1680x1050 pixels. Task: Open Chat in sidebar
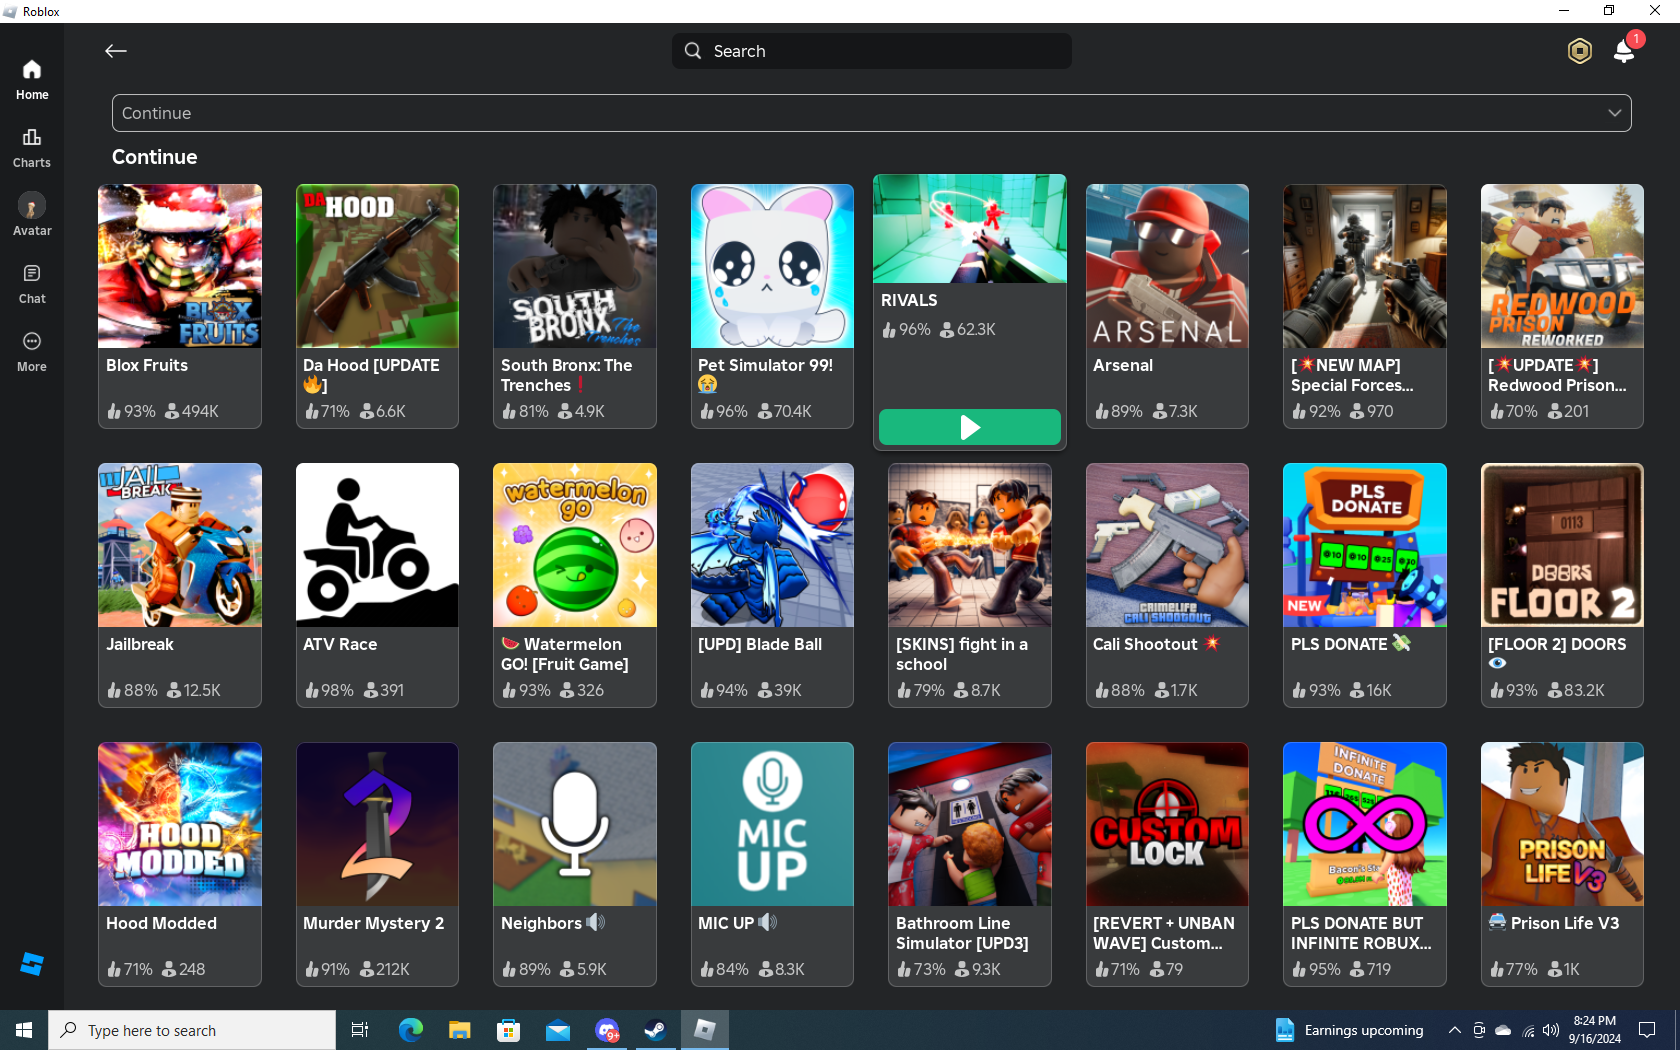pyautogui.click(x=32, y=284)
